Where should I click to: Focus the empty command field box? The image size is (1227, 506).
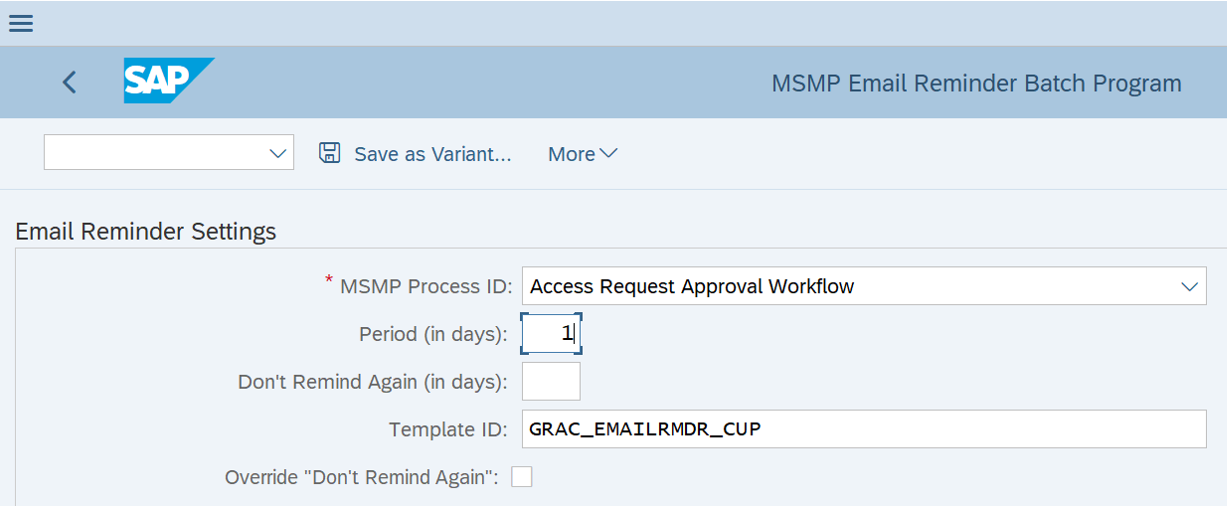169,153
